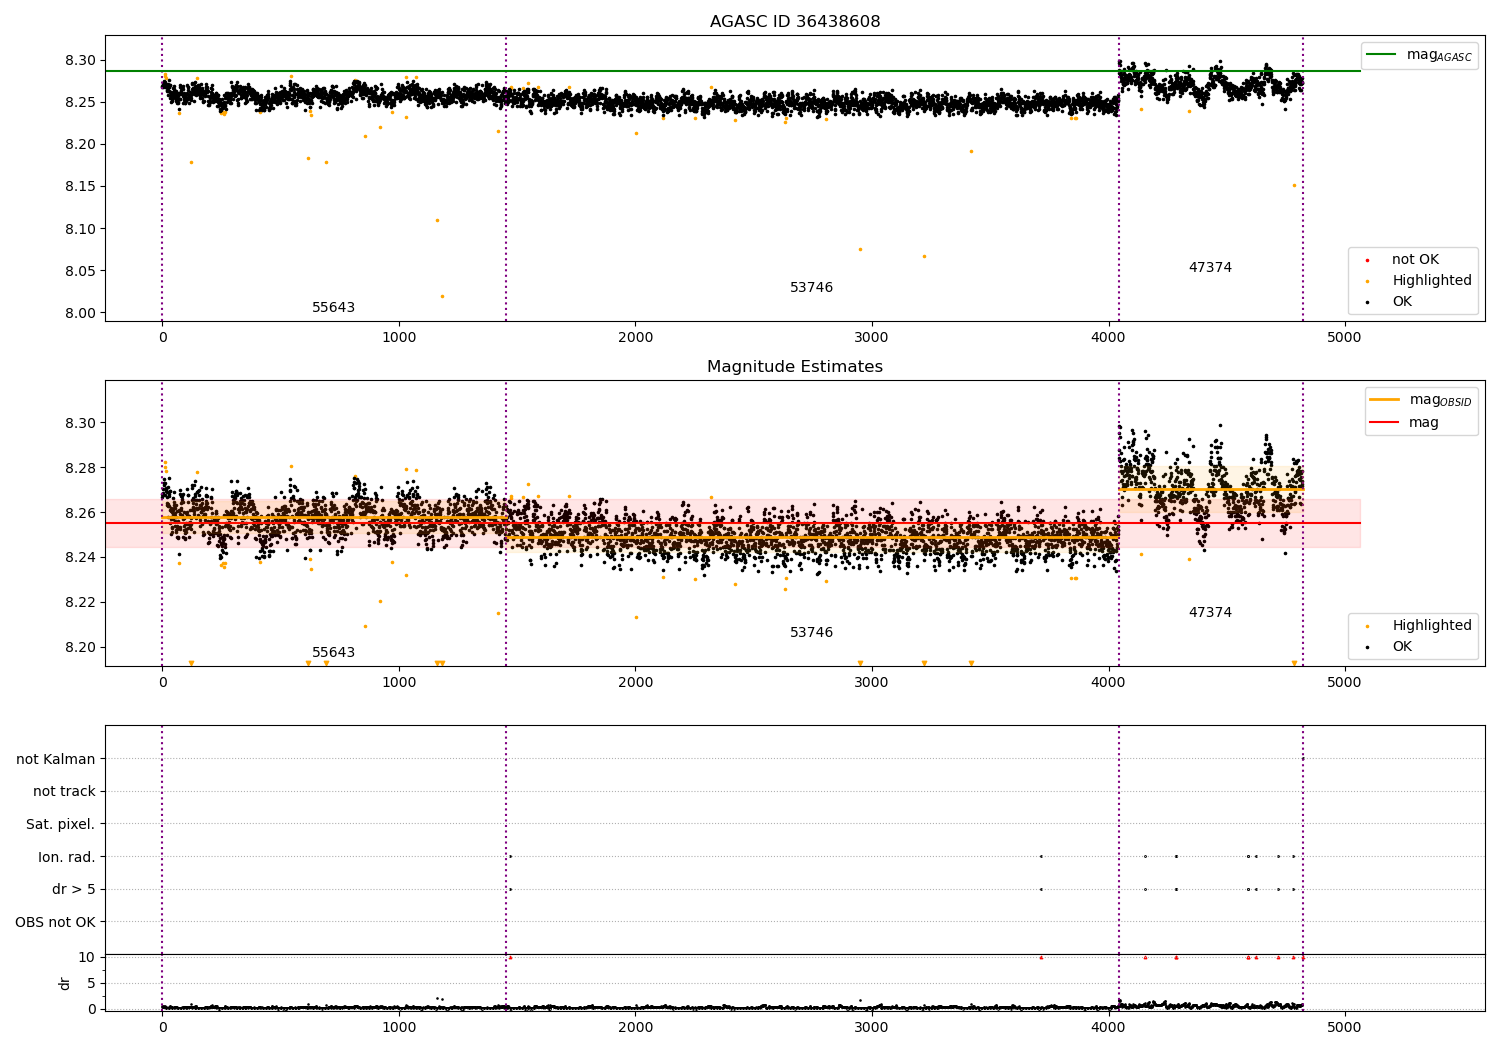This screenshot has height=1050, width=1500.
Task: Click the 'Sat. pixel.' row label
Action: pyautogui.click(x=61, y=825)
